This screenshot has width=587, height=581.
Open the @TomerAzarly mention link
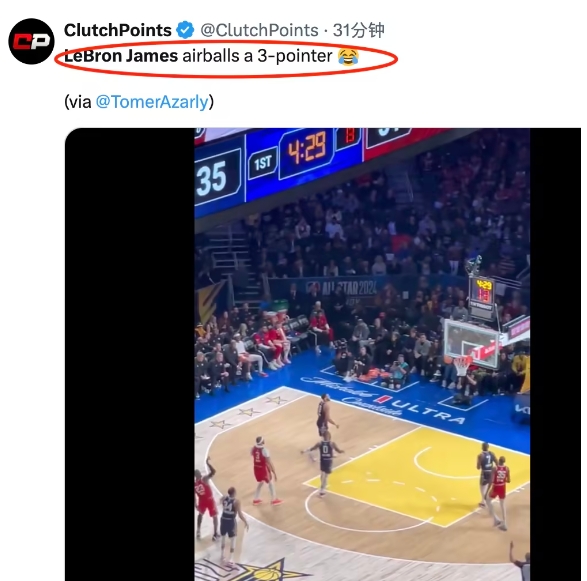point(152,102)
